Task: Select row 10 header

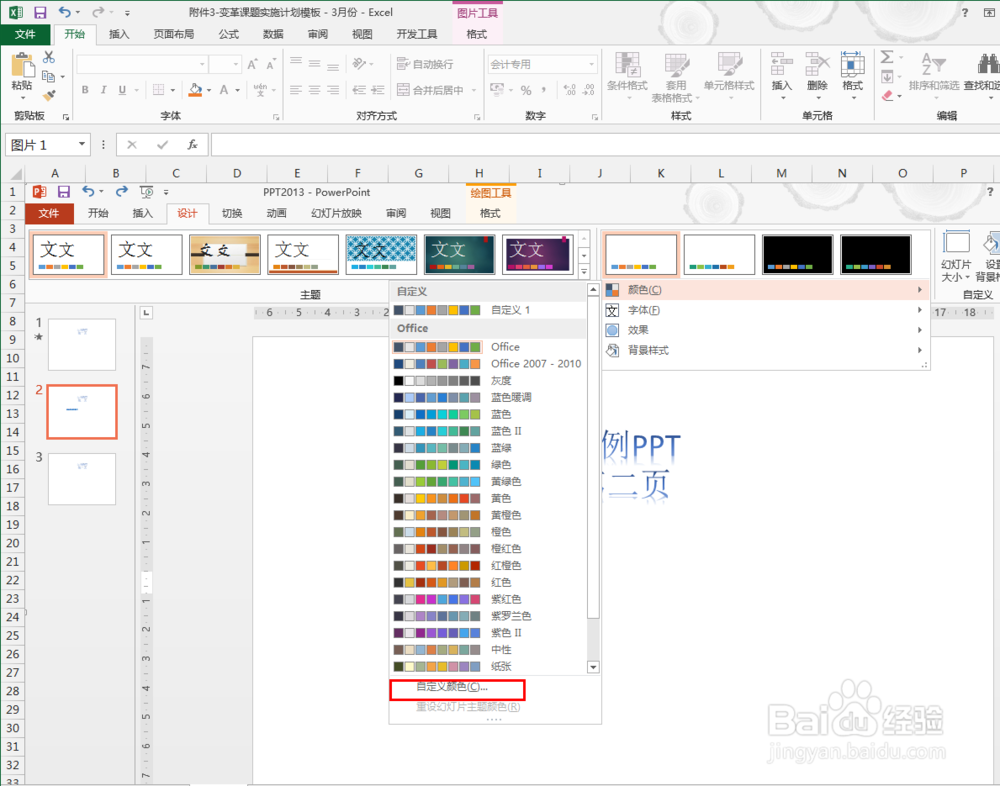Action: pos(12,358)
